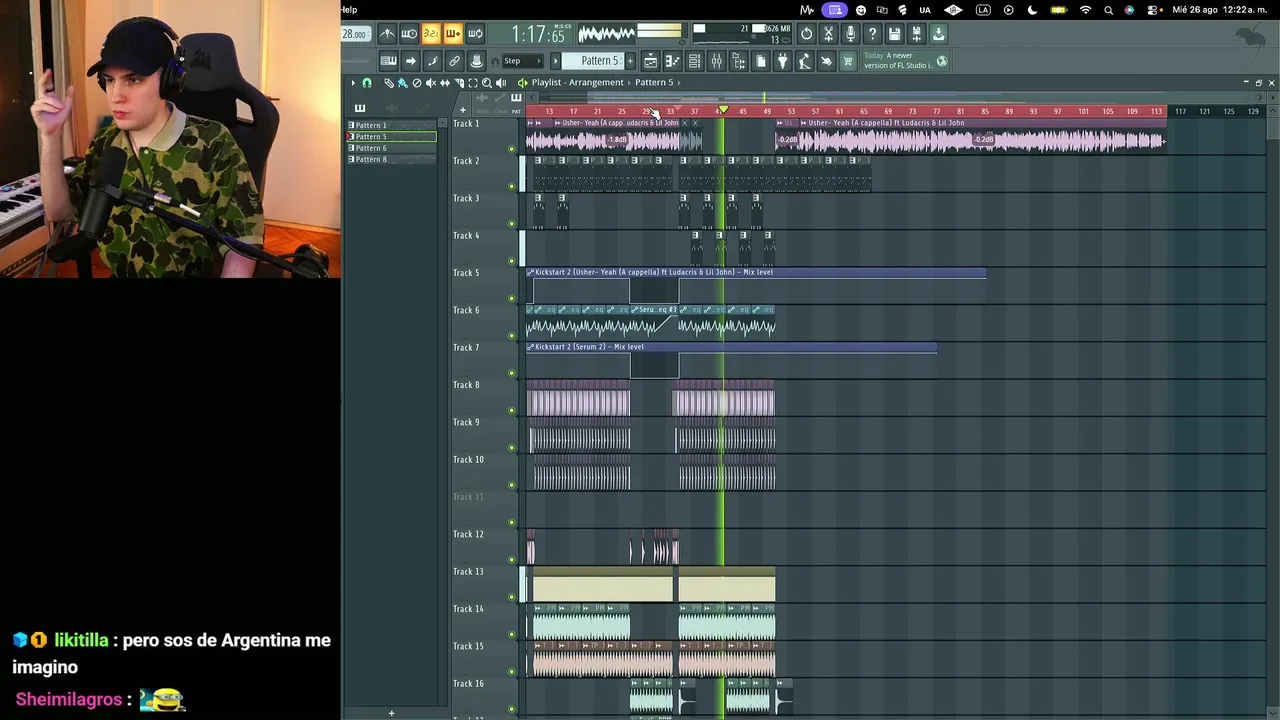Open the tempo tapper icon
Viewport: 1280px width, 720px height.
pos(805,62)
